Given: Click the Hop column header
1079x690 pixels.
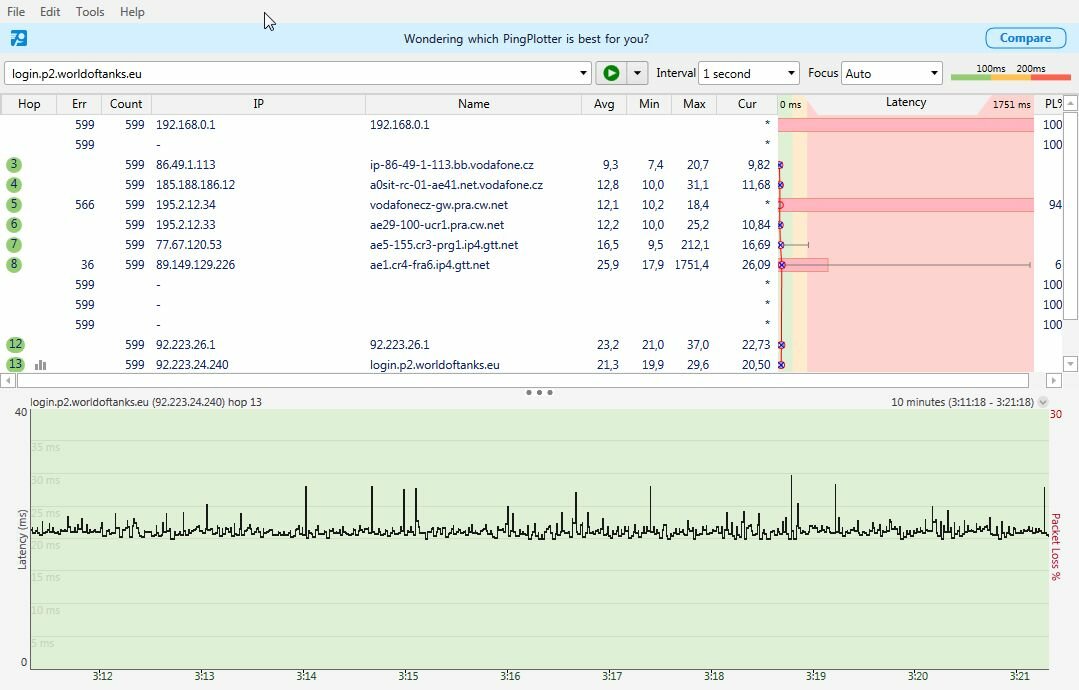Looking at the screenshot, I should [x=29, y=104].
